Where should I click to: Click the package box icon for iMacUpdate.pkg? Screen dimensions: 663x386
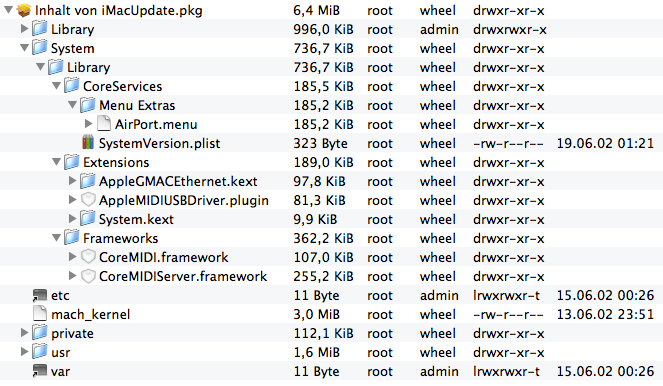coord(24,10)
